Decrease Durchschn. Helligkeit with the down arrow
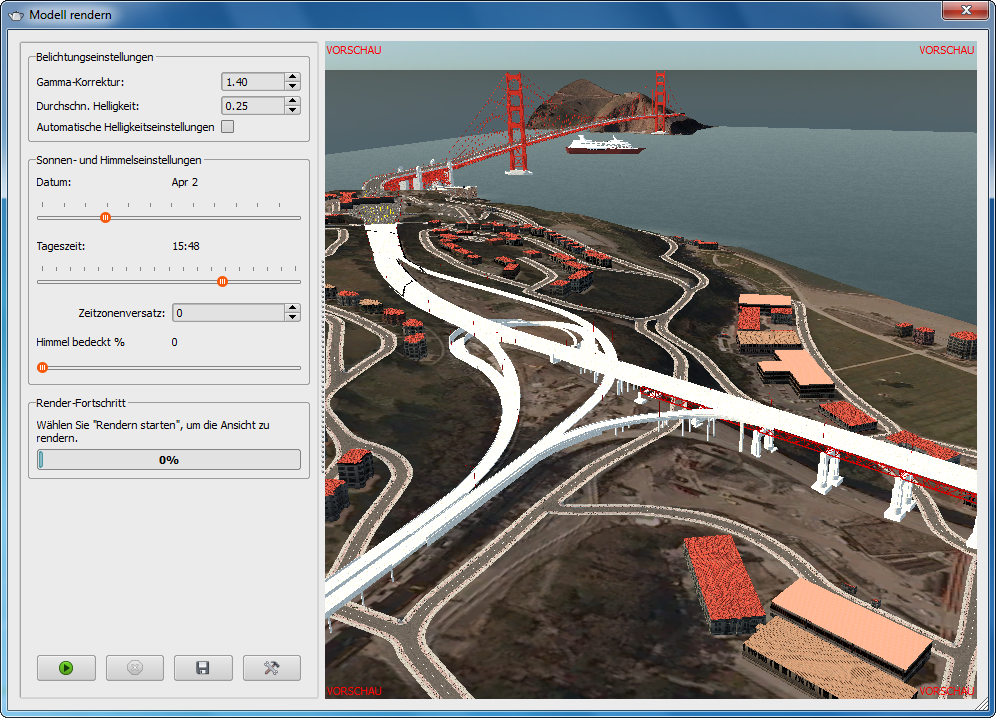 point(292,110)
